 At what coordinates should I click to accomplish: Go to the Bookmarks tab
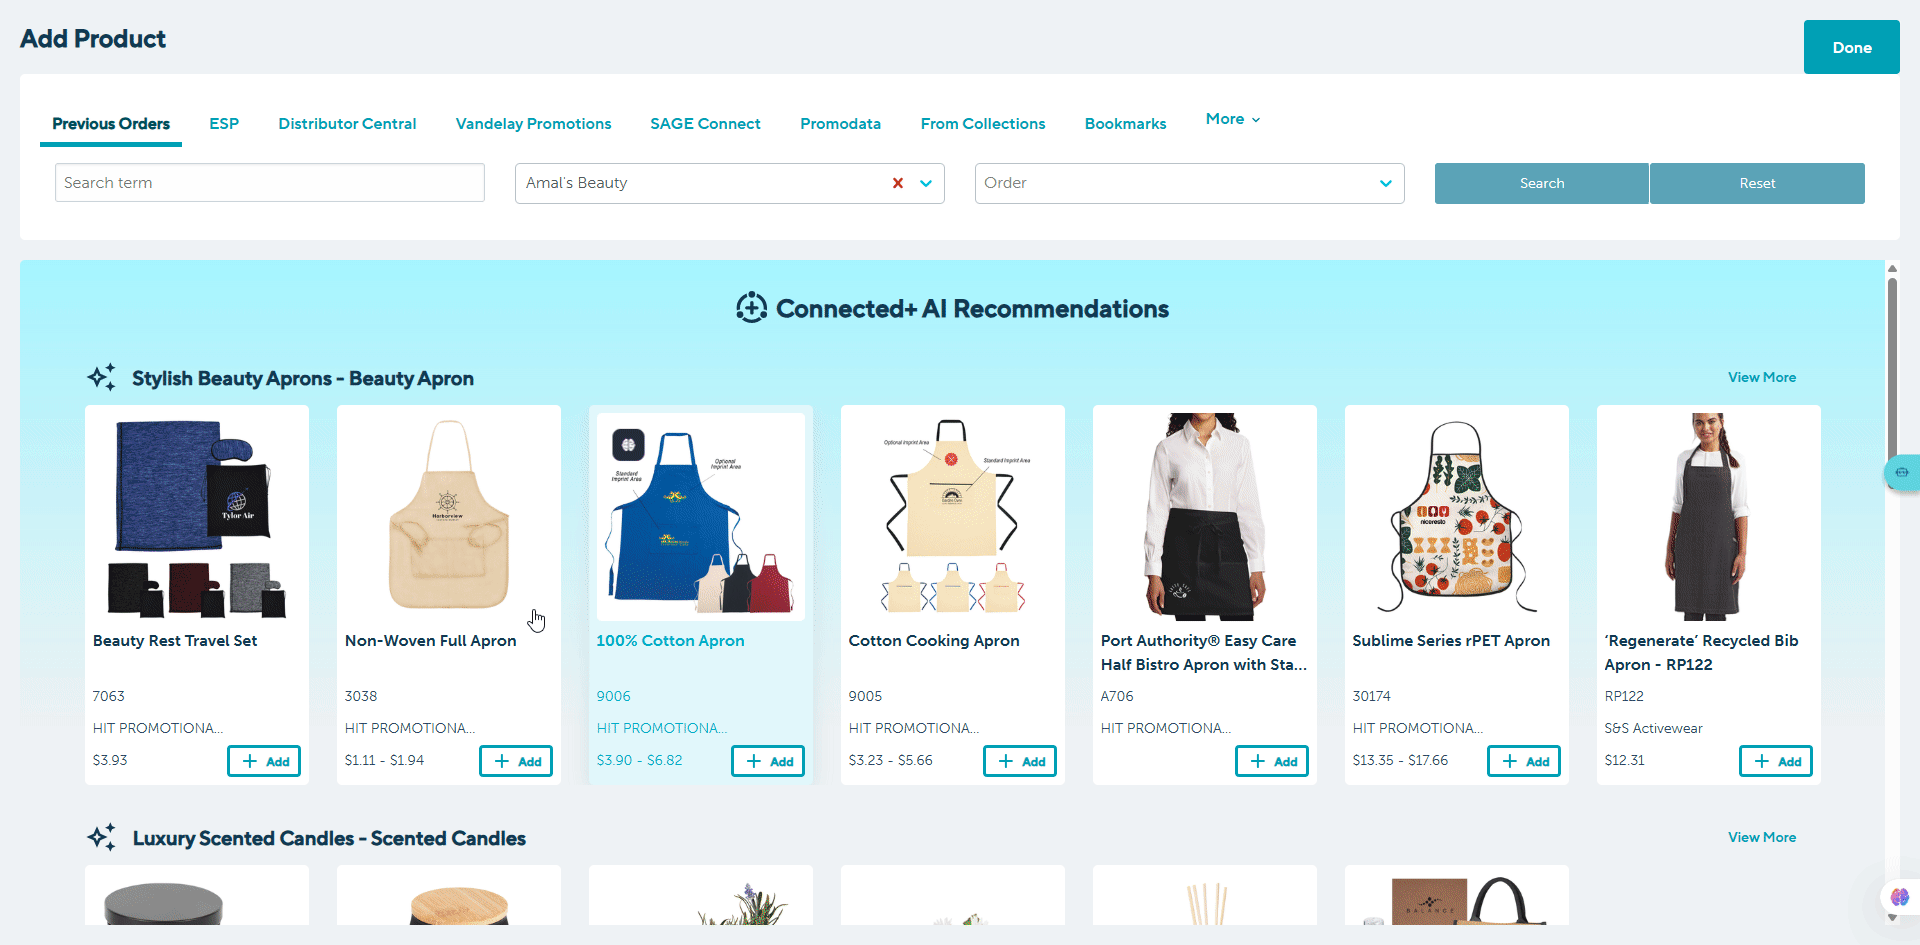pyautogui.click(x=1125, y=124)
